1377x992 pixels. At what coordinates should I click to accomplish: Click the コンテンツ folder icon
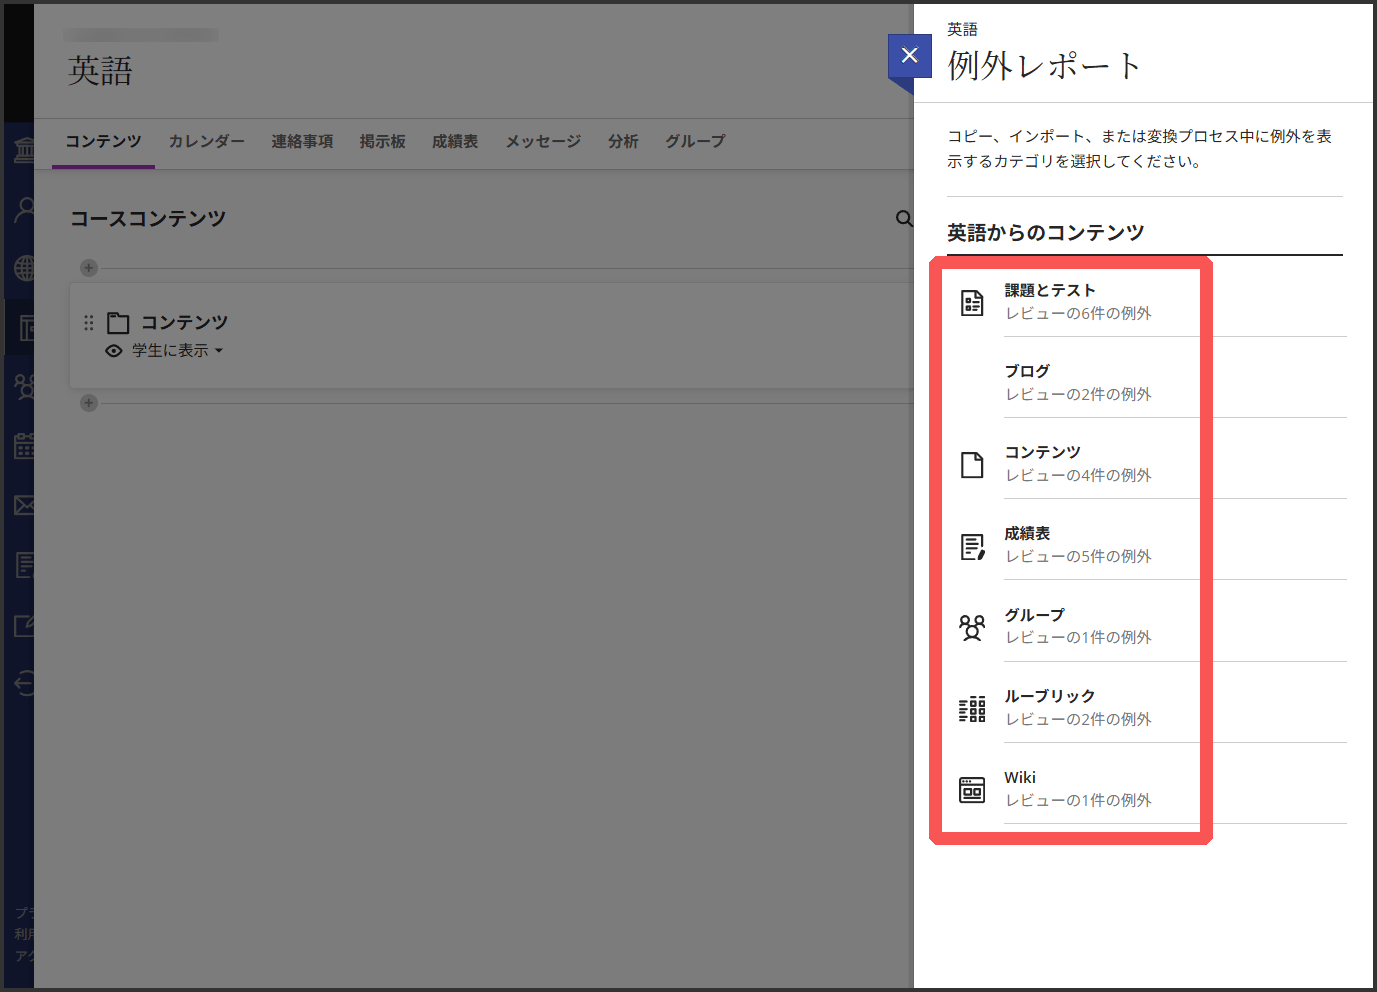point(118,323)
